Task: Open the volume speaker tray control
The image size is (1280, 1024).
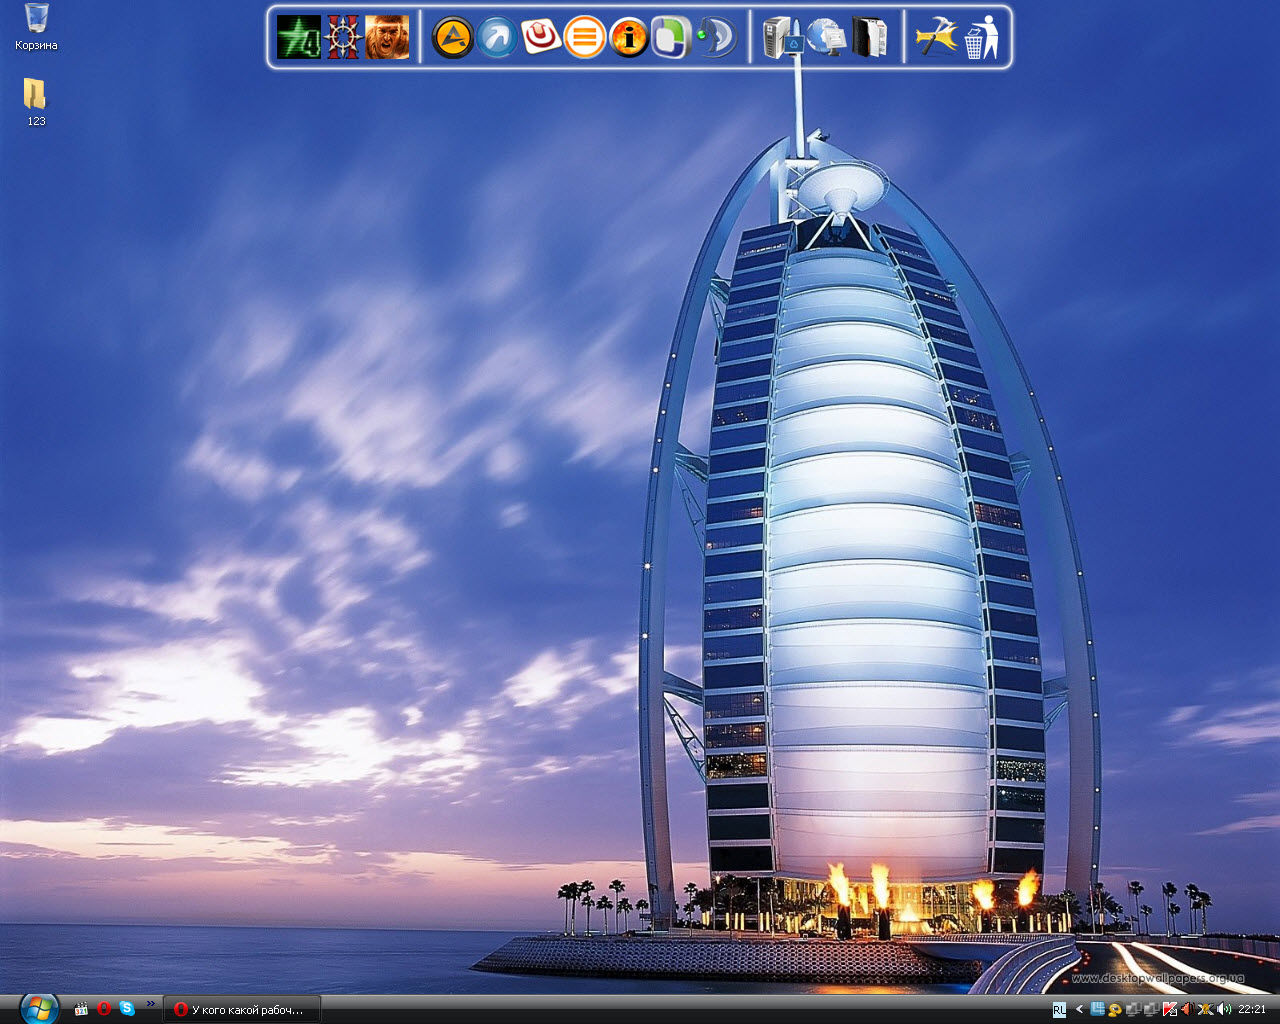Action: tap(1224, 1010)
